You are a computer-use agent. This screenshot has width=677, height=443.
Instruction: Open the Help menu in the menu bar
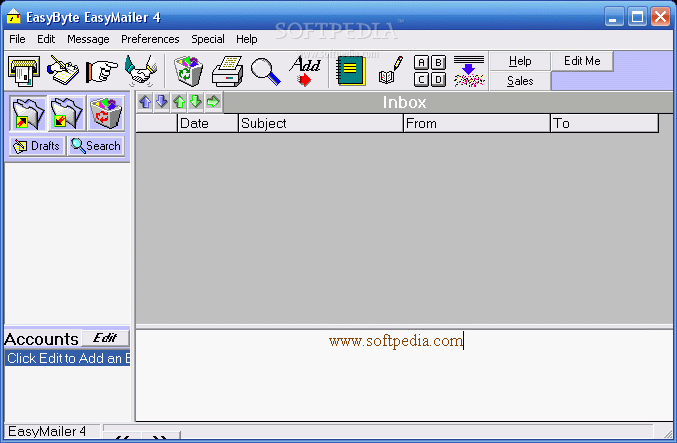[247, 39]
